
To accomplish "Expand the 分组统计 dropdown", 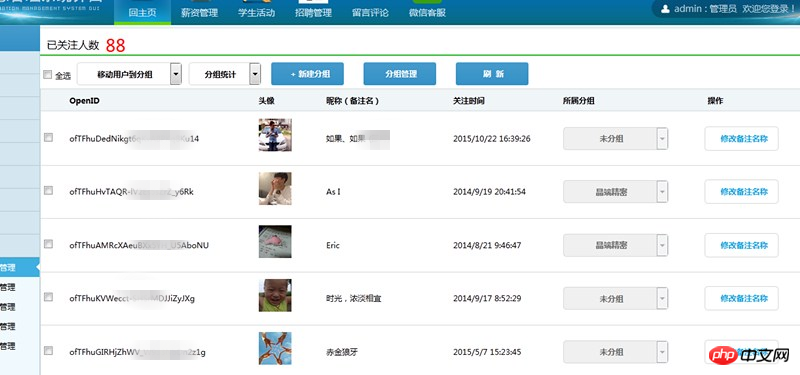I will pyautogui.click(x=225, y=74).
